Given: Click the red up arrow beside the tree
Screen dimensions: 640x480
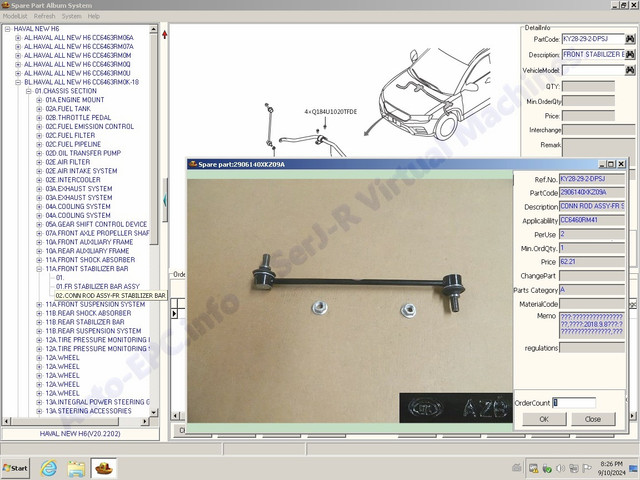Looking at the screenshot, I should (x=164, y=35).
